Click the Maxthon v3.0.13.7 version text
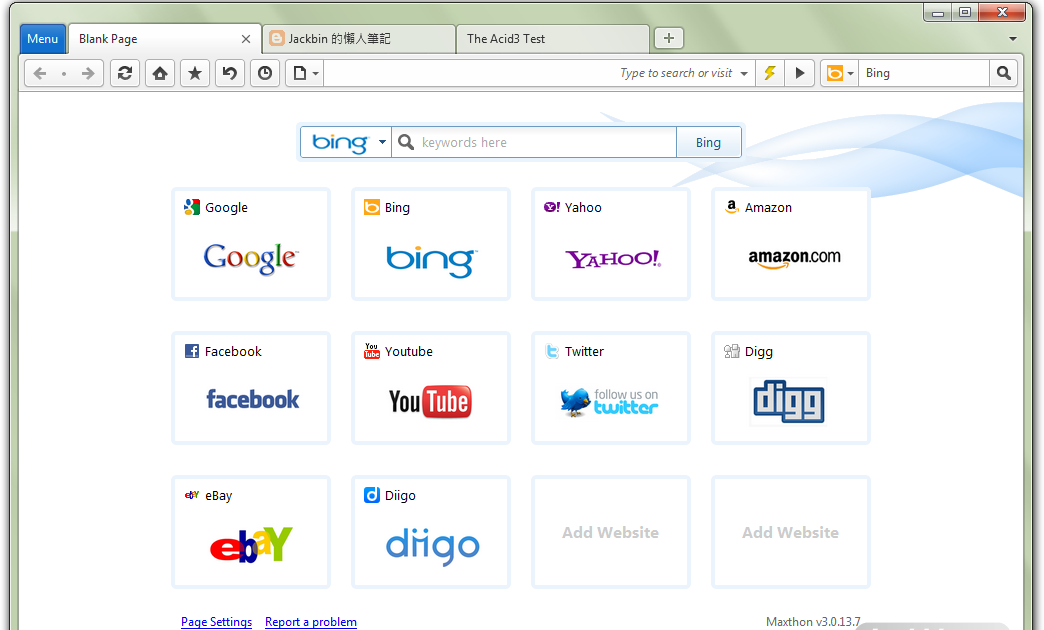Viewport: 1044px width, 630px height. [813, 621]
